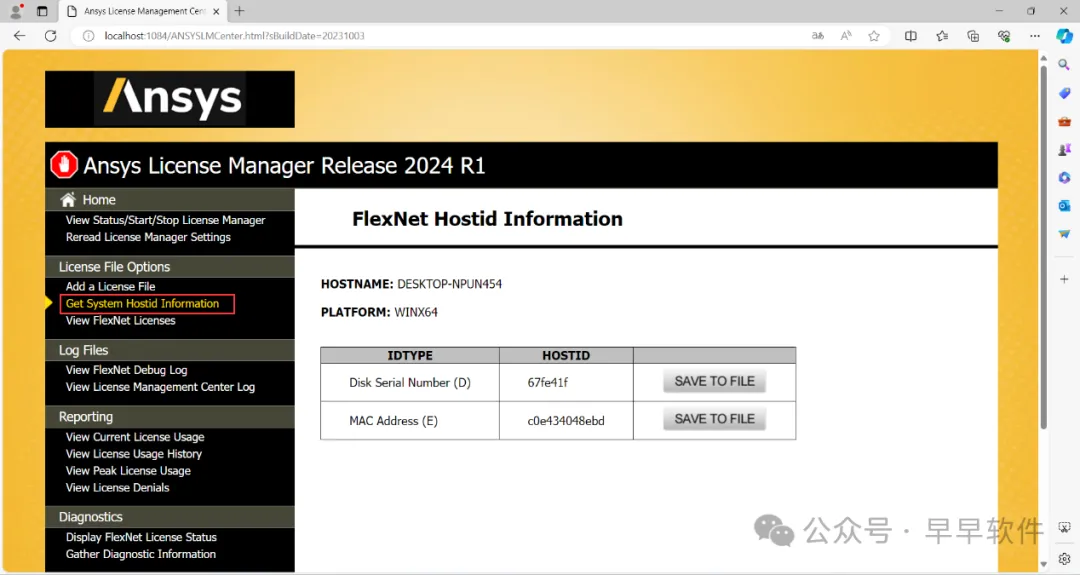Add a sidebar app with plus icon
1080x575 pixels.
(1064, 279)
